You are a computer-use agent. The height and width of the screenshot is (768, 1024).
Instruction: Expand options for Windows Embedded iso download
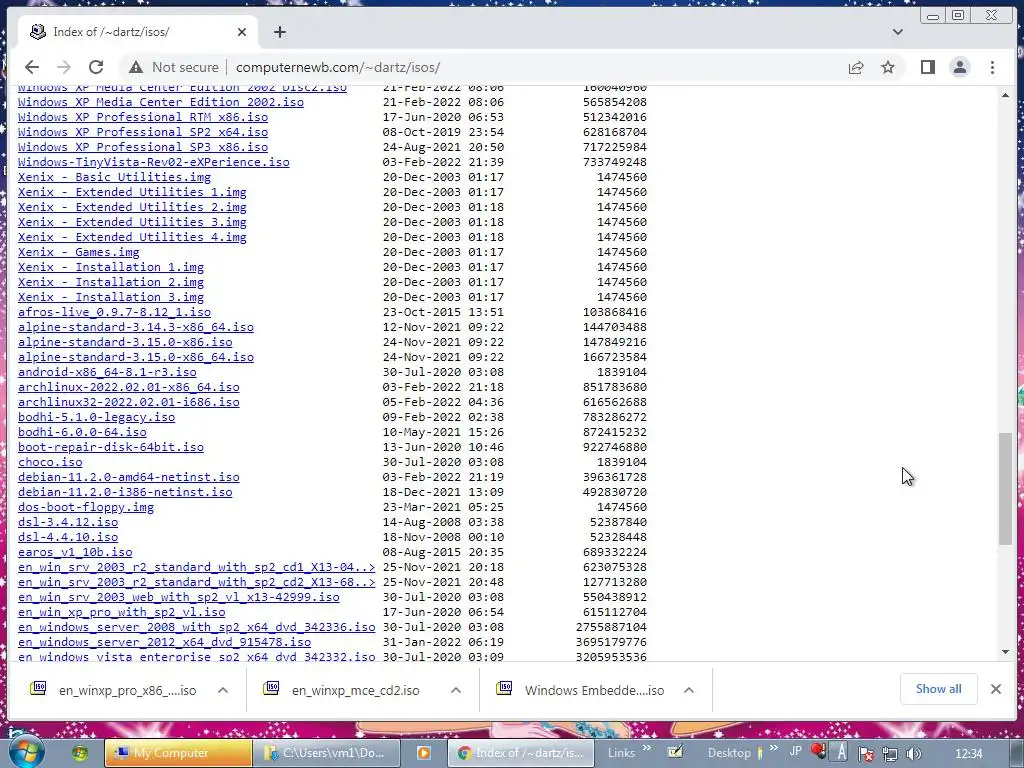point(688,690)
